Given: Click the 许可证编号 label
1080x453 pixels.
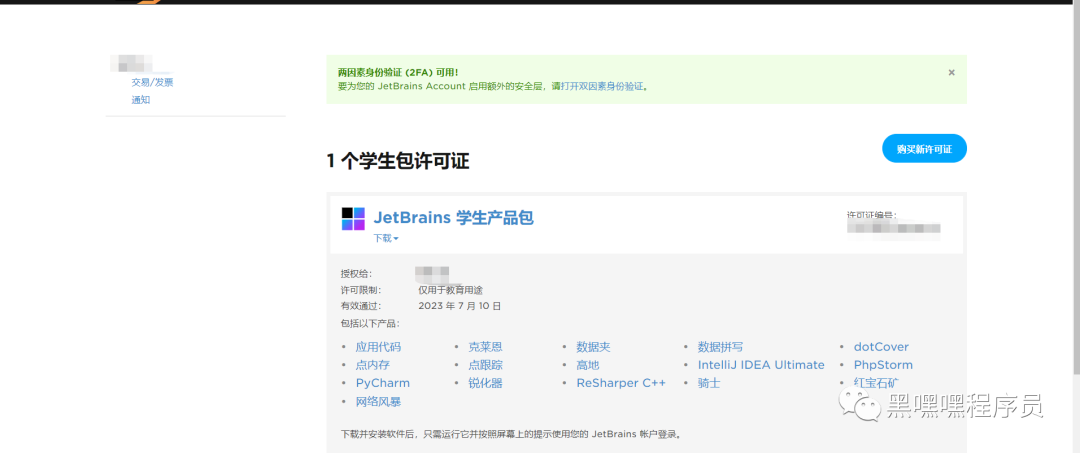Looking at the screenshot, I should point(871,215).
